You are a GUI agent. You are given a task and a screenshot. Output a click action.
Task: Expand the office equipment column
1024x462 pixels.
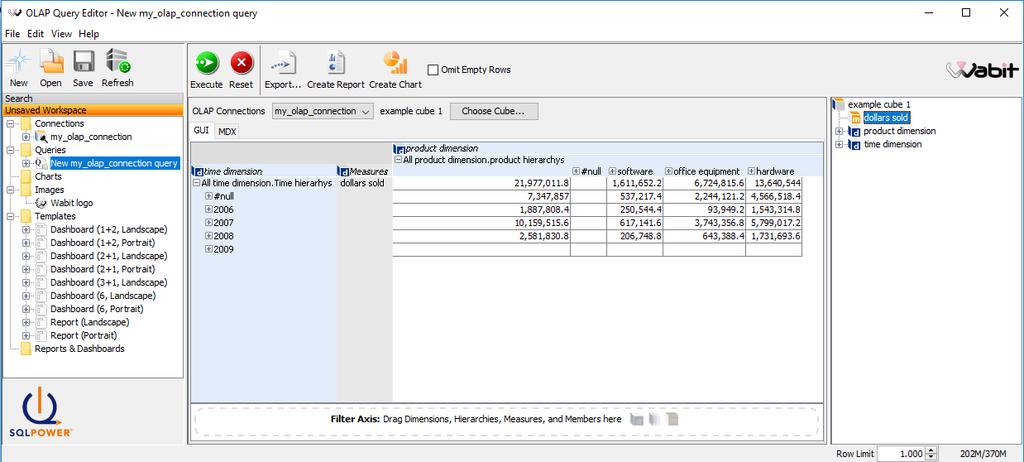[x=669, y=171]
